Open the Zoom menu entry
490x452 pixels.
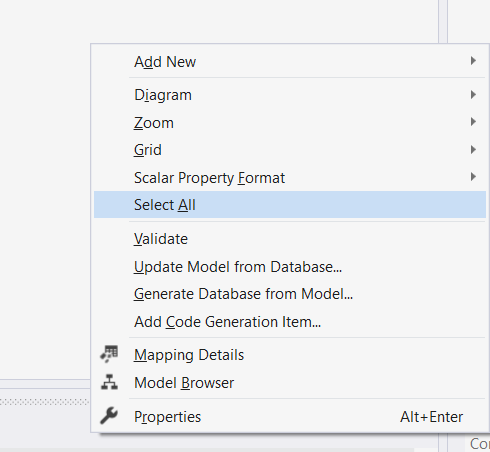[x=290, y=122]
